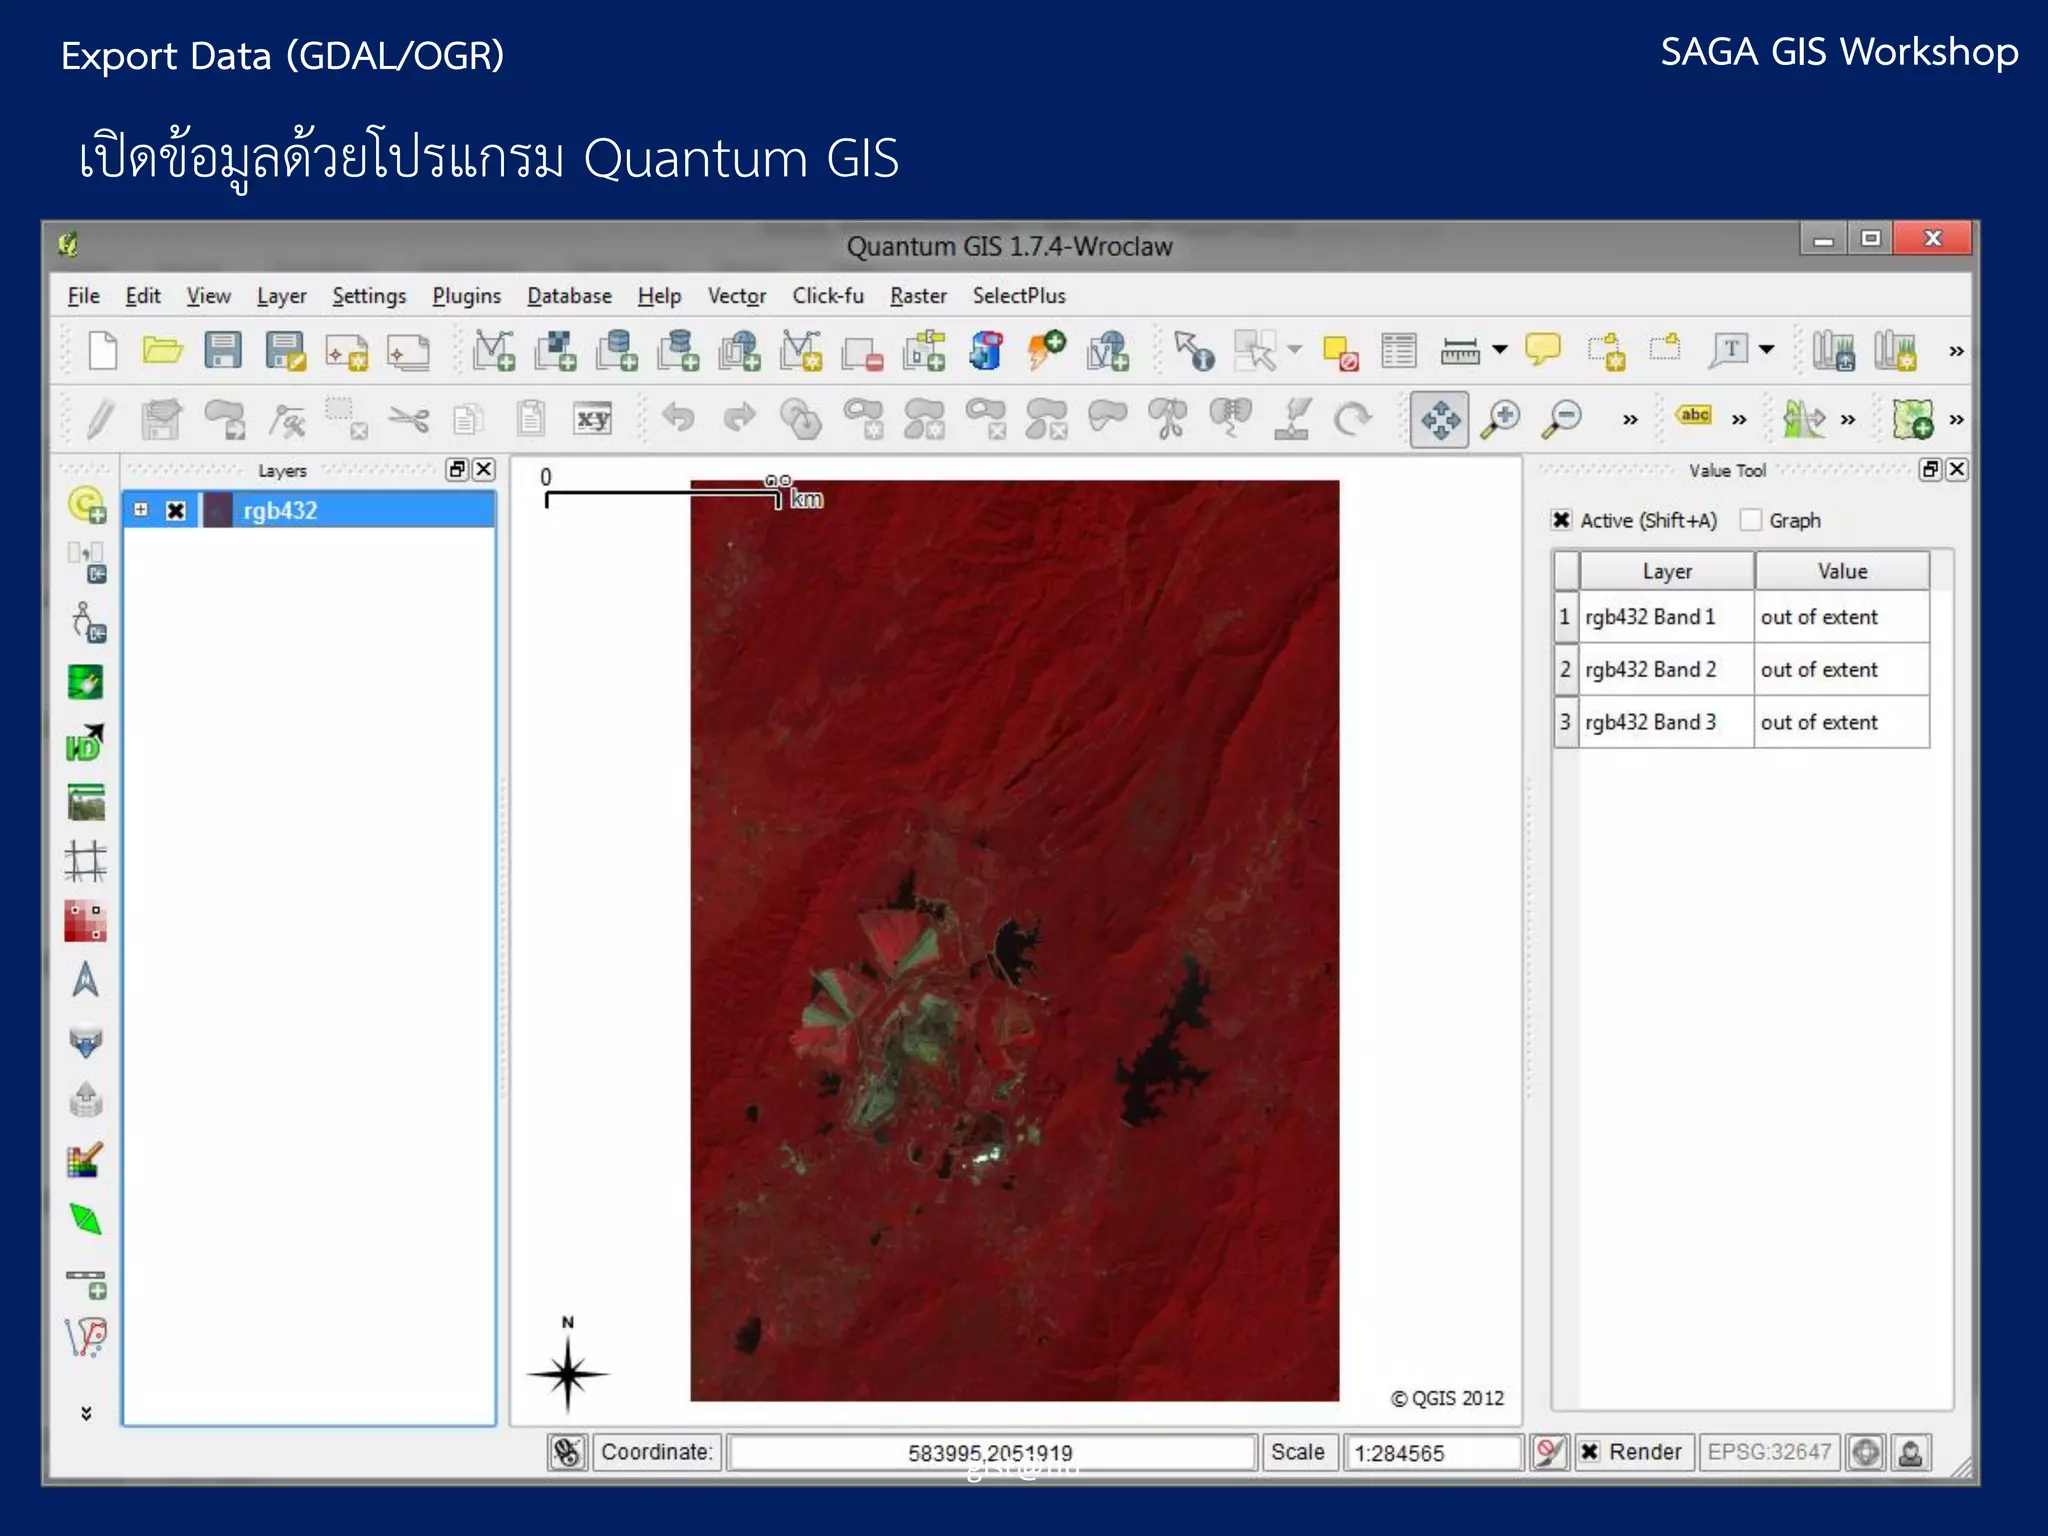The image size is (2048, 1536).
Task: Select the Pan Map tool
Action: (1440, 419)
